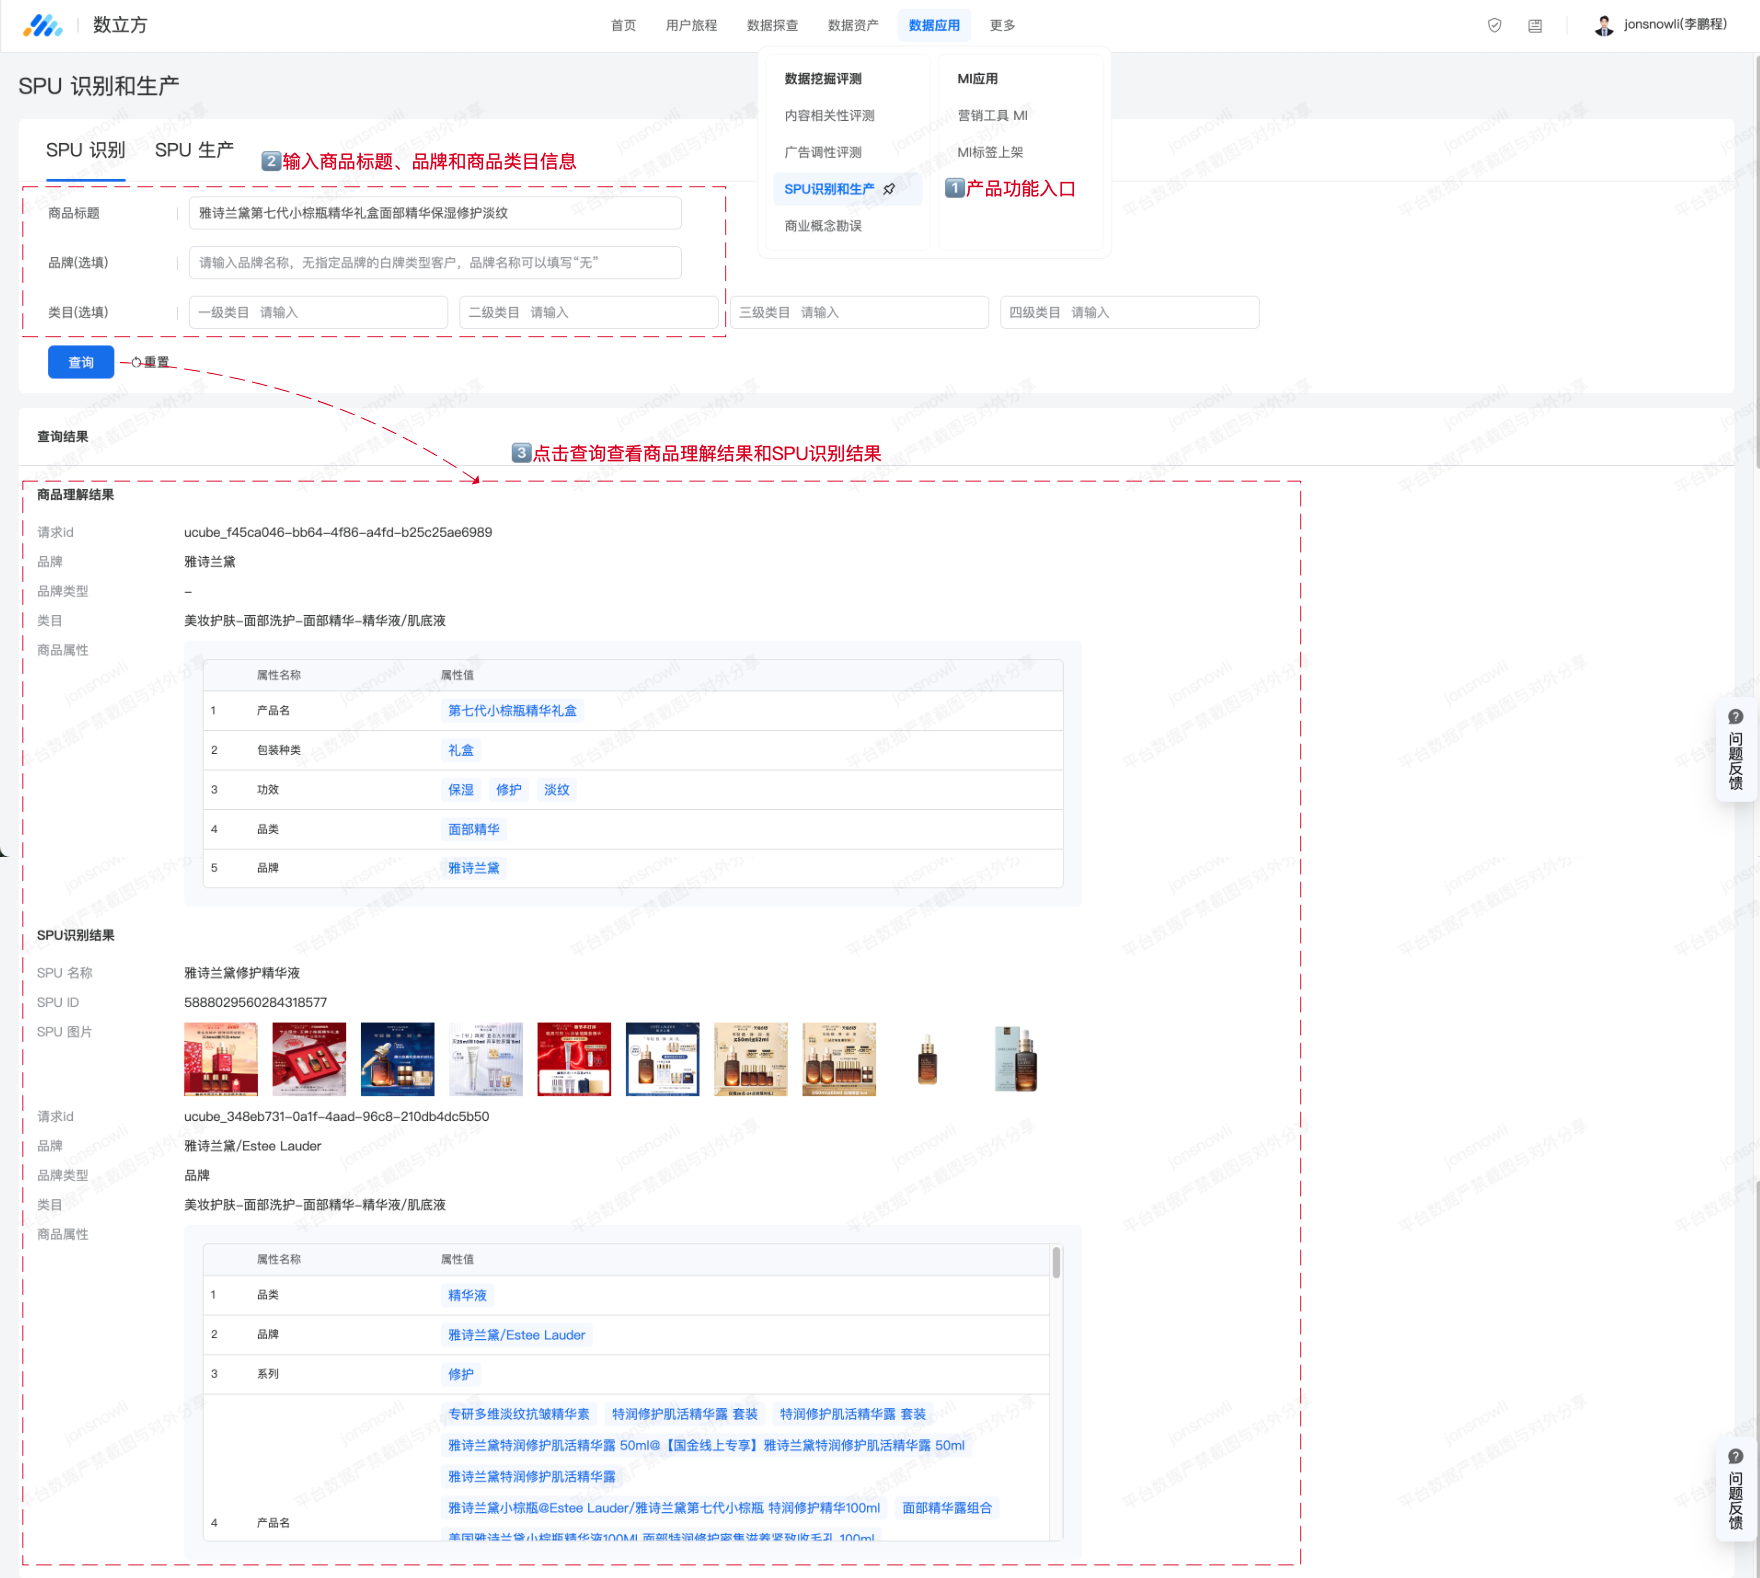Open the 数据探查 nav item

click(772, 26)
